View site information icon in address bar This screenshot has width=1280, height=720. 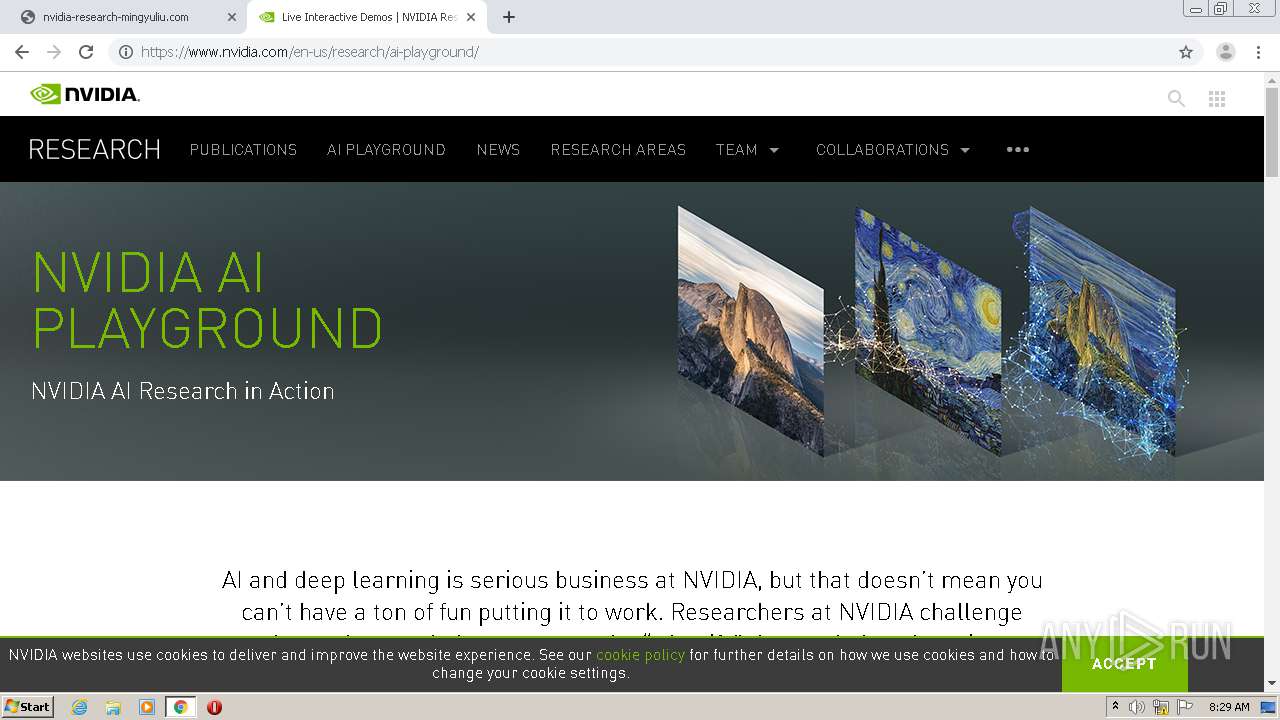126,52
